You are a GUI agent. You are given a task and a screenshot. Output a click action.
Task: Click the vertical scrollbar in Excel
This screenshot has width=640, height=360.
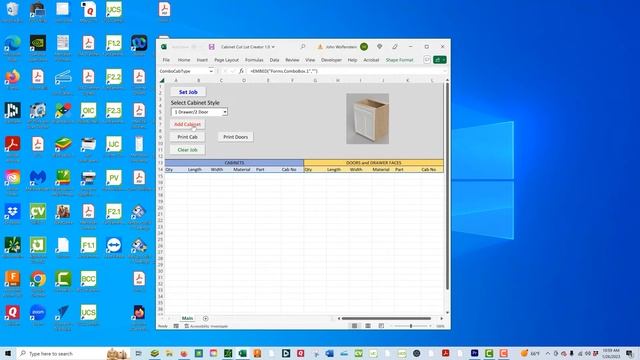pyautogui.click(x=447, y=186)
